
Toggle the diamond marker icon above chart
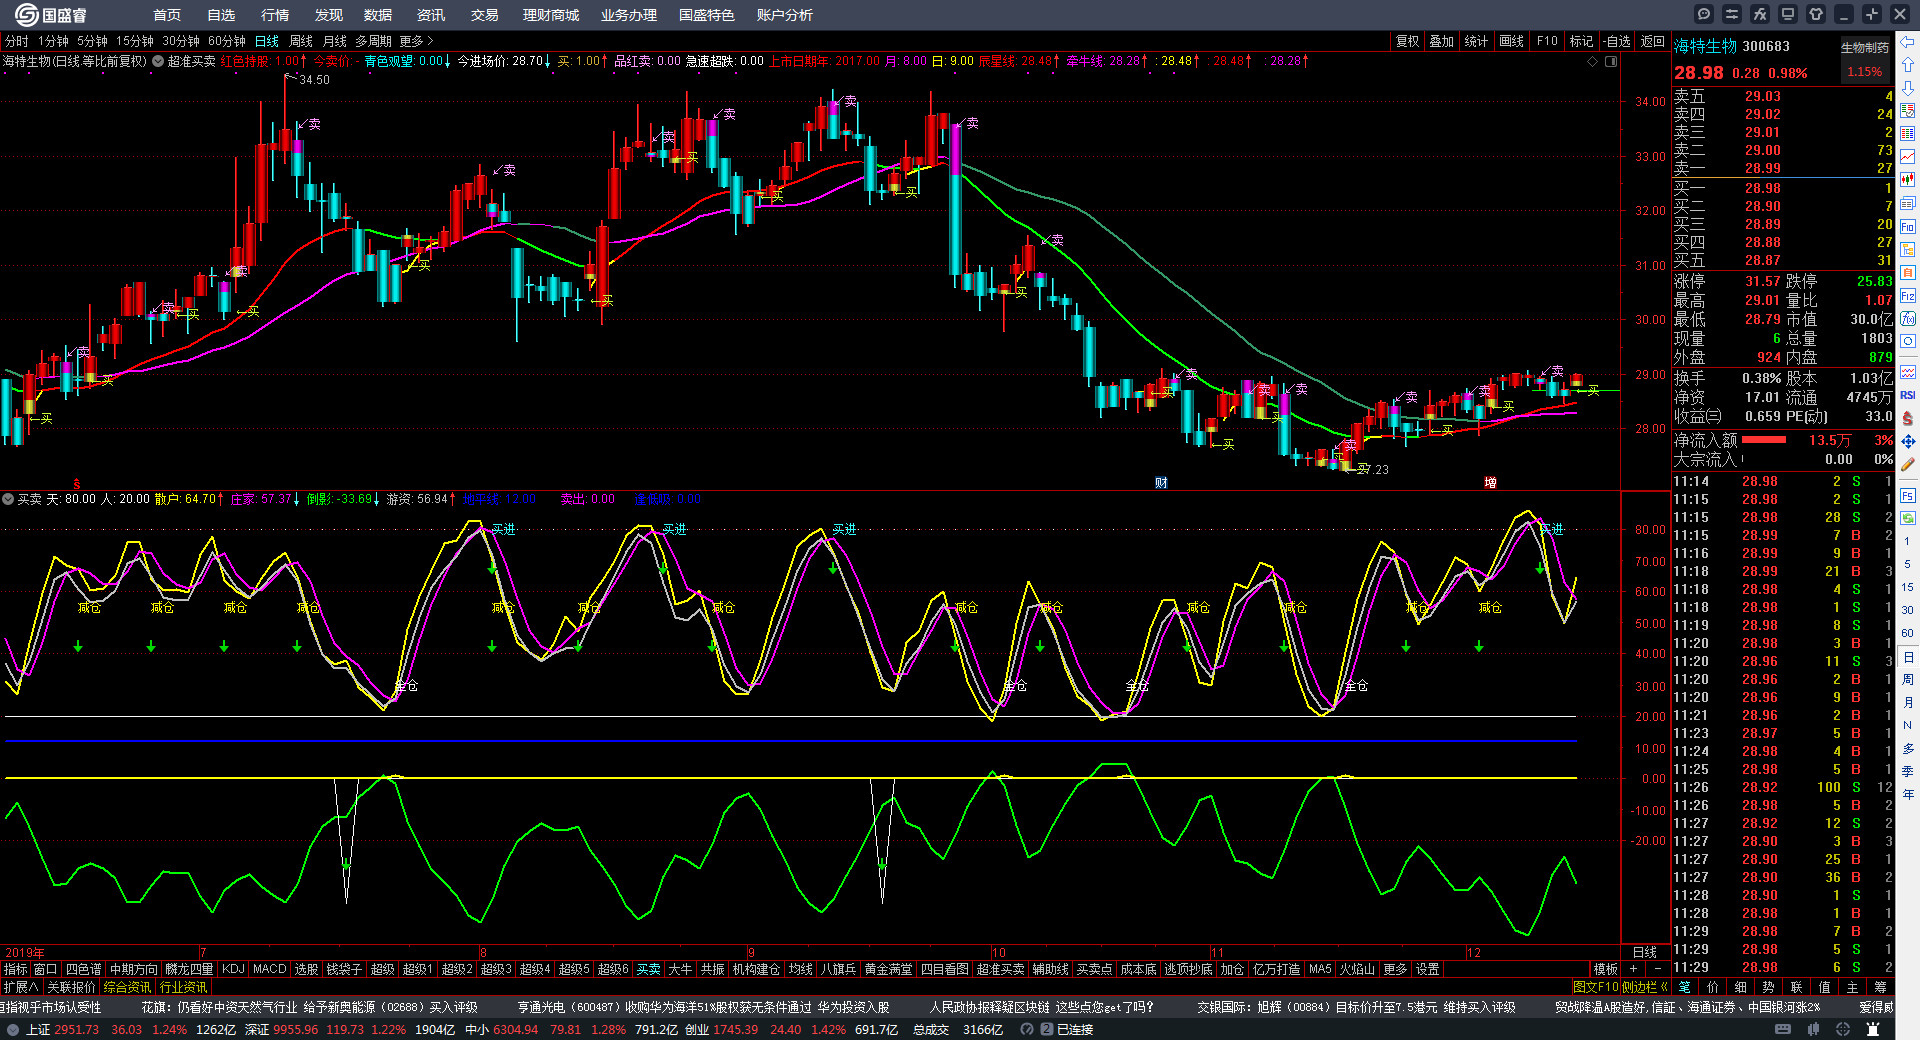[1593, 62]
